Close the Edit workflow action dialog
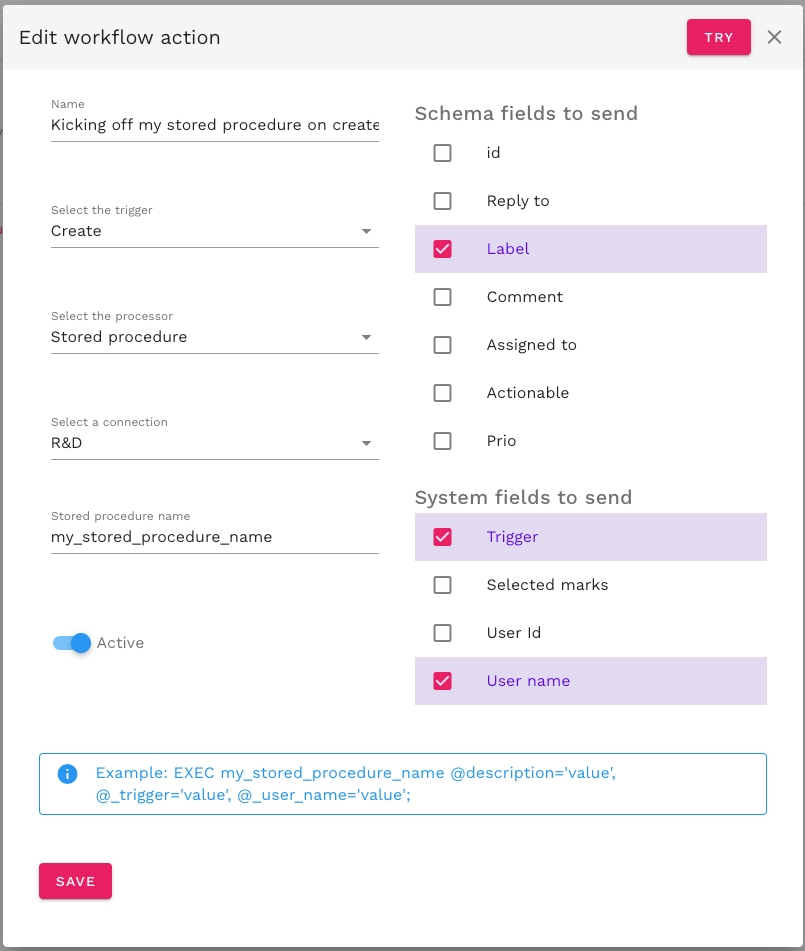The image size is (805, 951). tap(774, 37)
